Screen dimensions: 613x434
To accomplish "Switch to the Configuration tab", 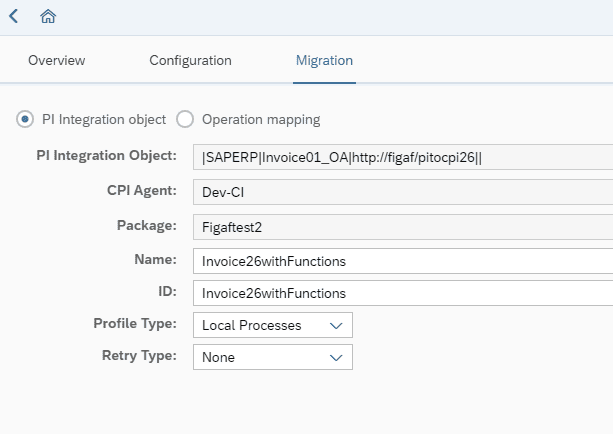I will 190,61.
